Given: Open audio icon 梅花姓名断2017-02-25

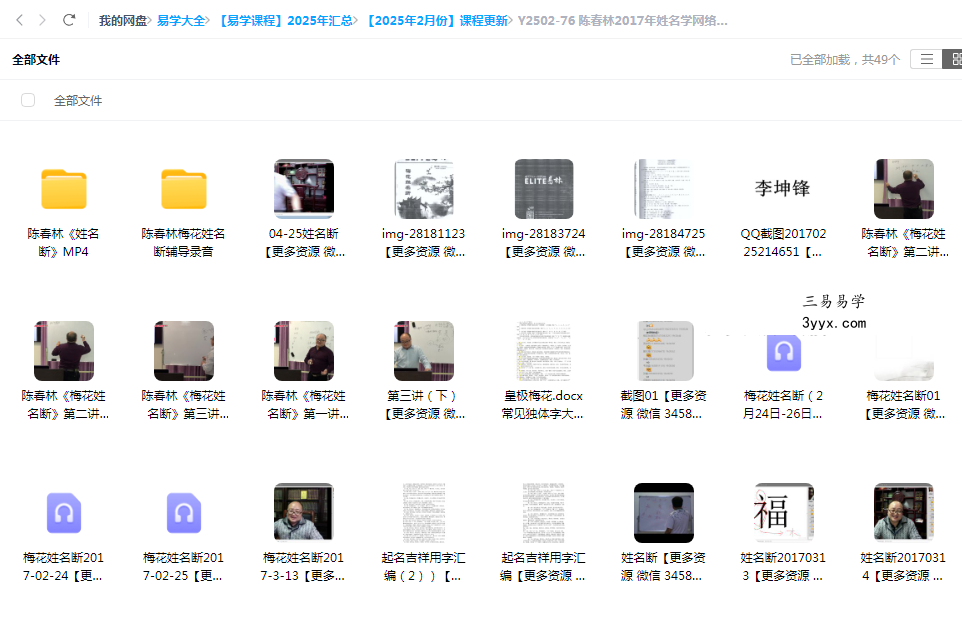Looking at the screenshot, I should [x=184, y=513].
